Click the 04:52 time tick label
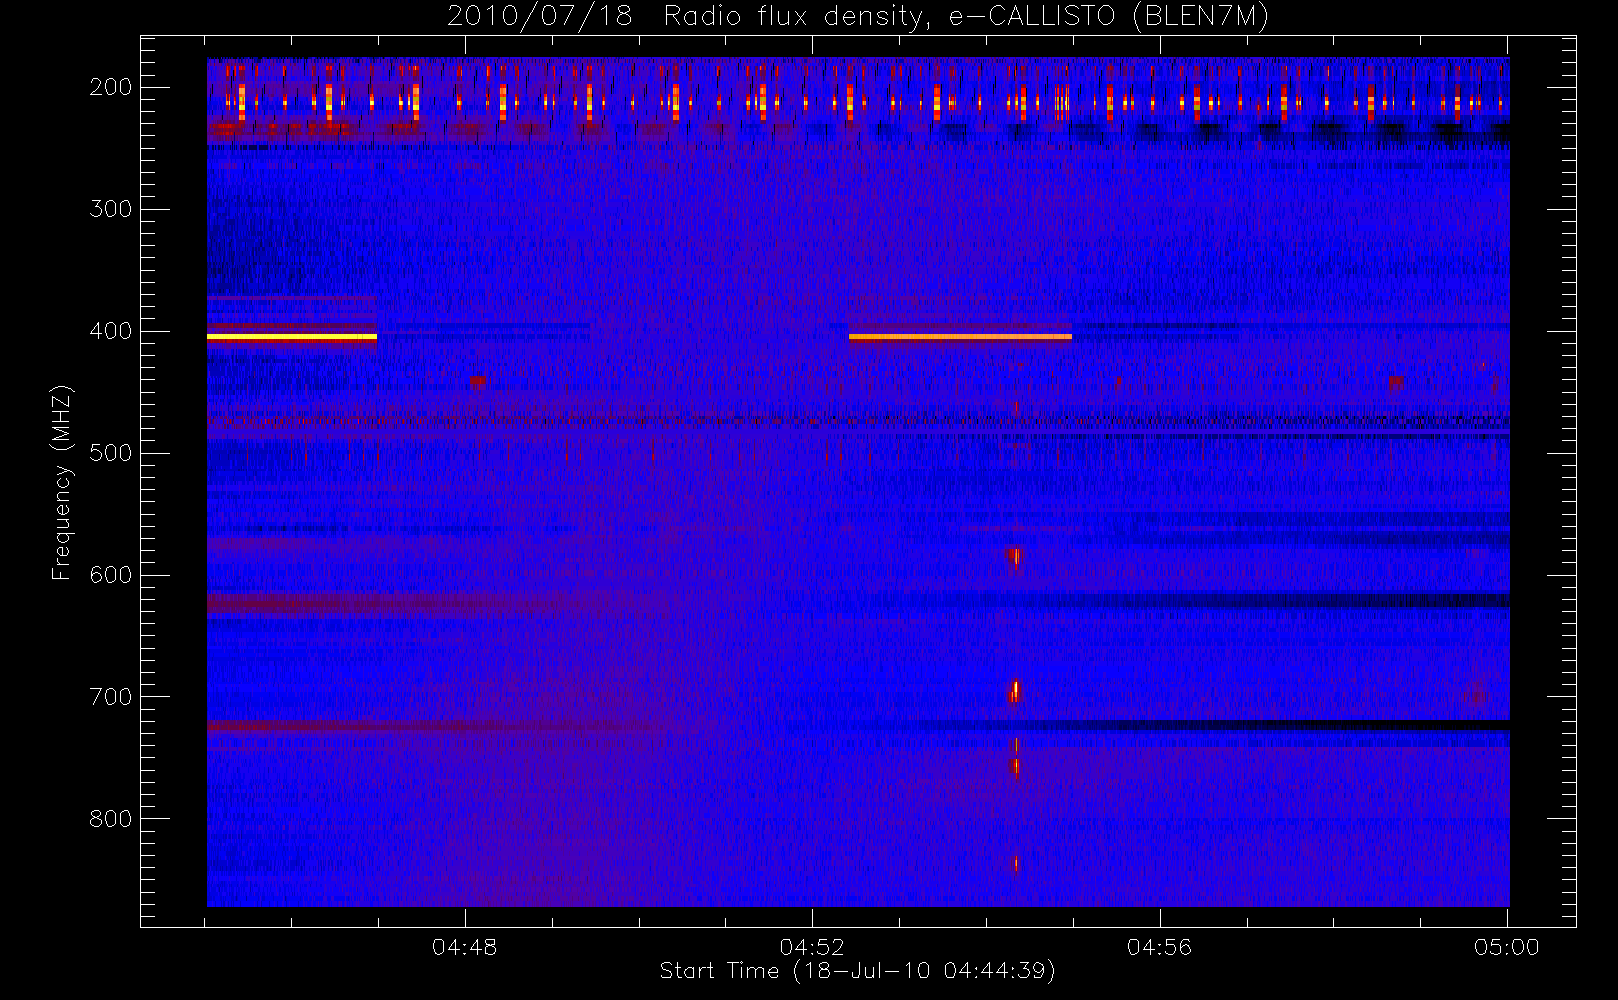Viewport: 1618px width, 1000px height. pos(813,946)
